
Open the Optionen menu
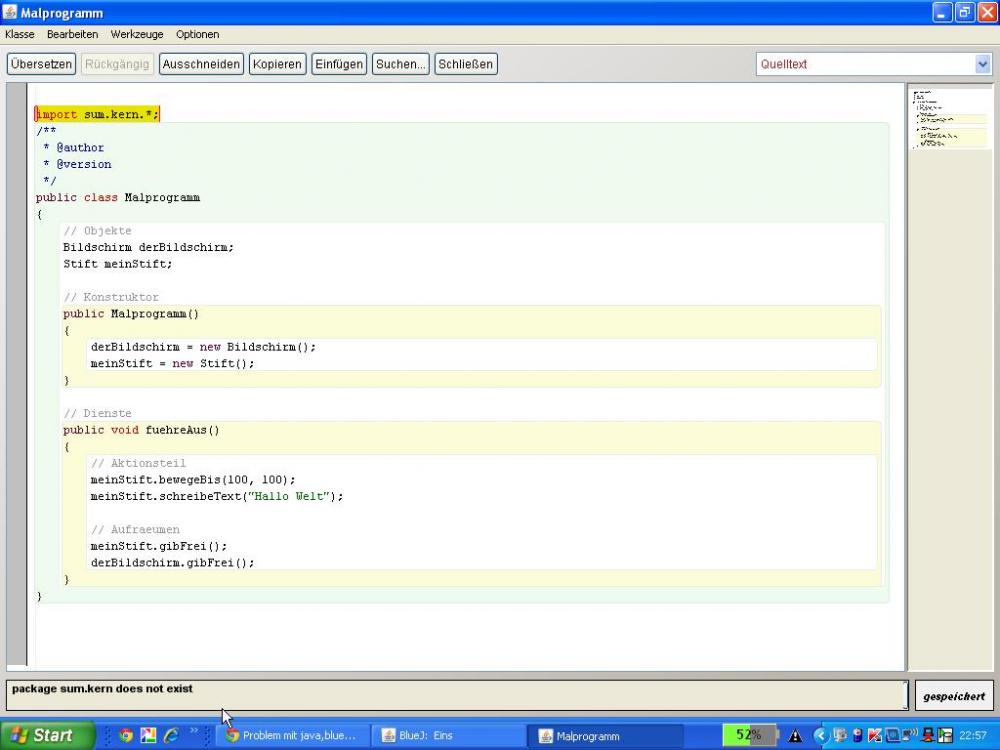pos(197,33)
